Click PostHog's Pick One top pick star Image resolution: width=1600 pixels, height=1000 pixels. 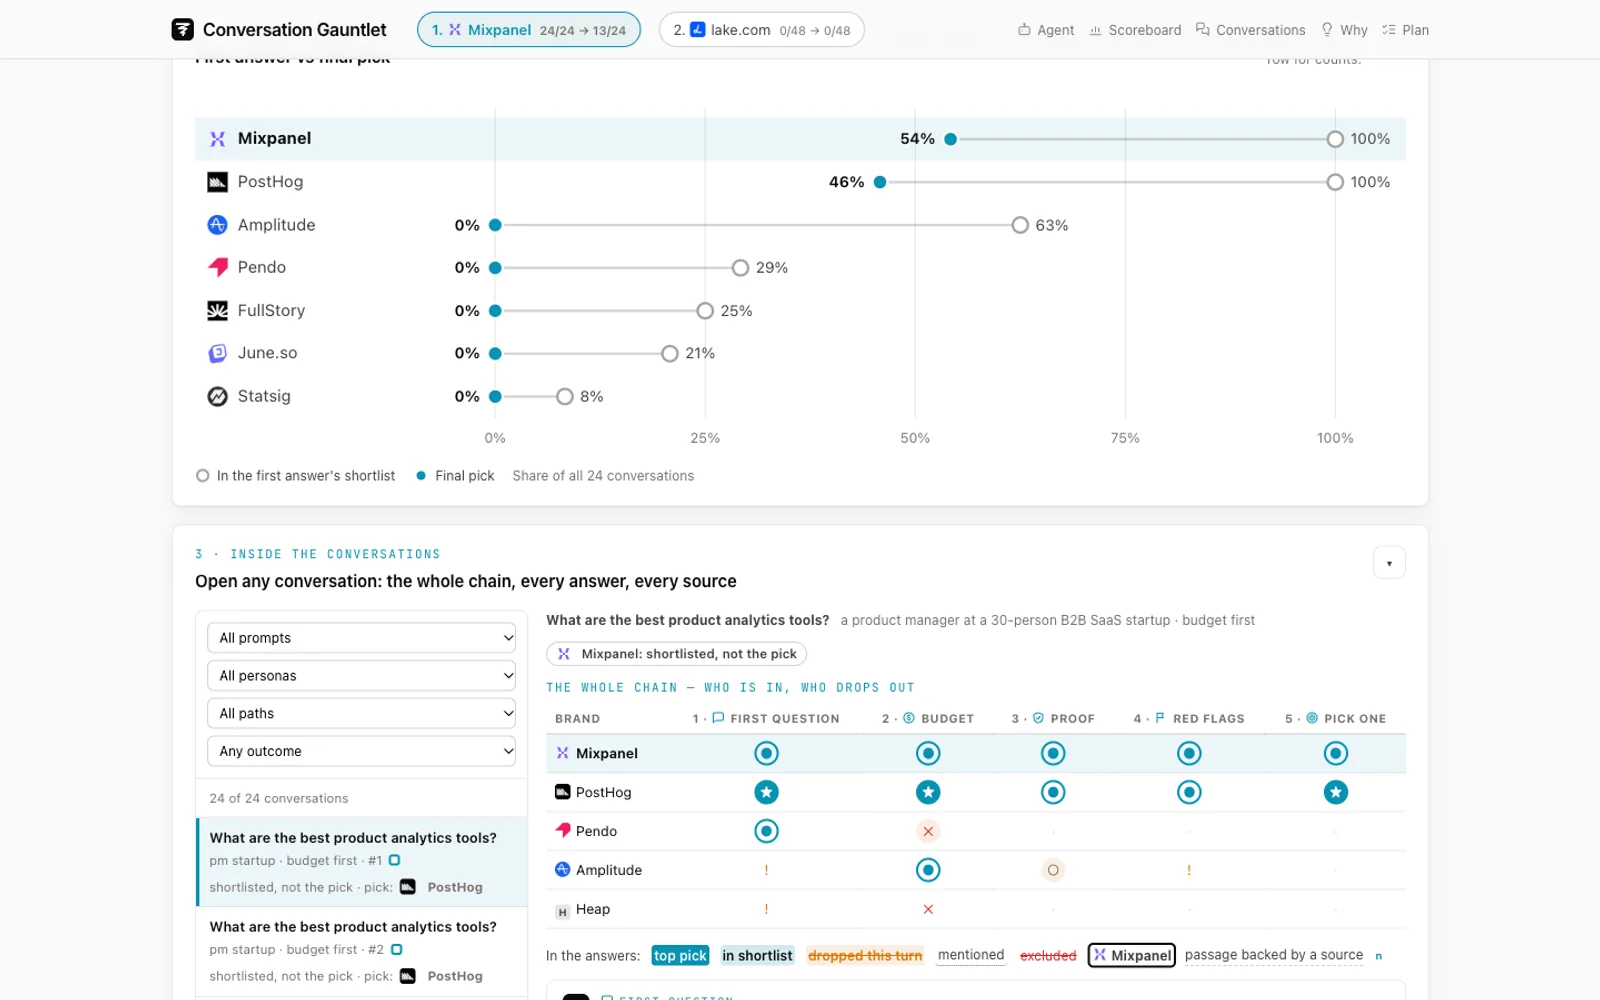pos(1336,792)
